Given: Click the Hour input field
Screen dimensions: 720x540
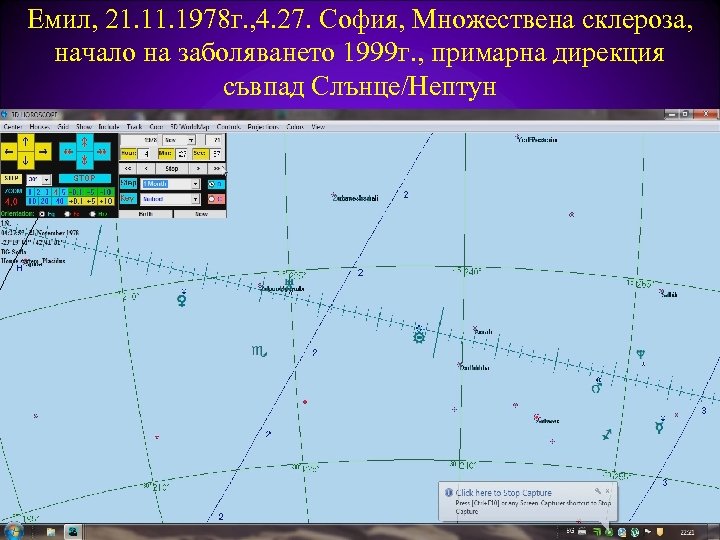Looking at the screenshot, I should 143,154.
